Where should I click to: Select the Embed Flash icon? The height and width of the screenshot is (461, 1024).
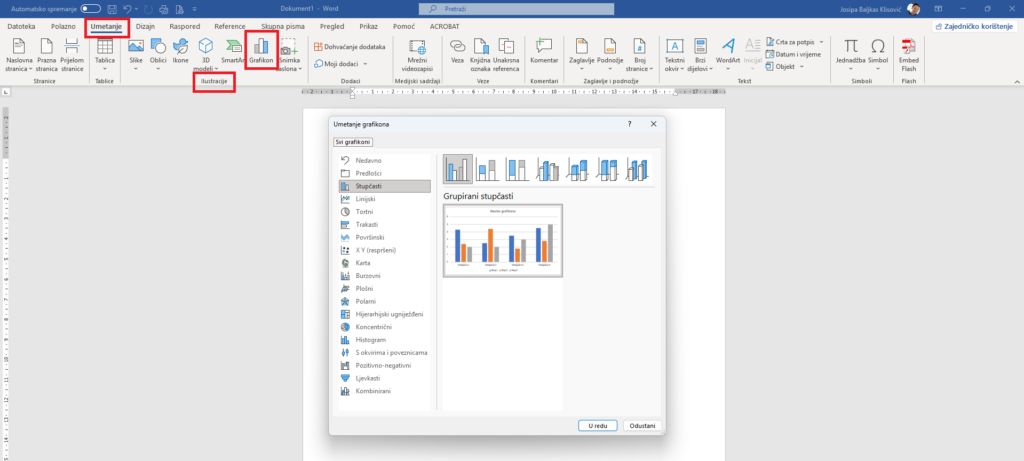pos(909,52)
